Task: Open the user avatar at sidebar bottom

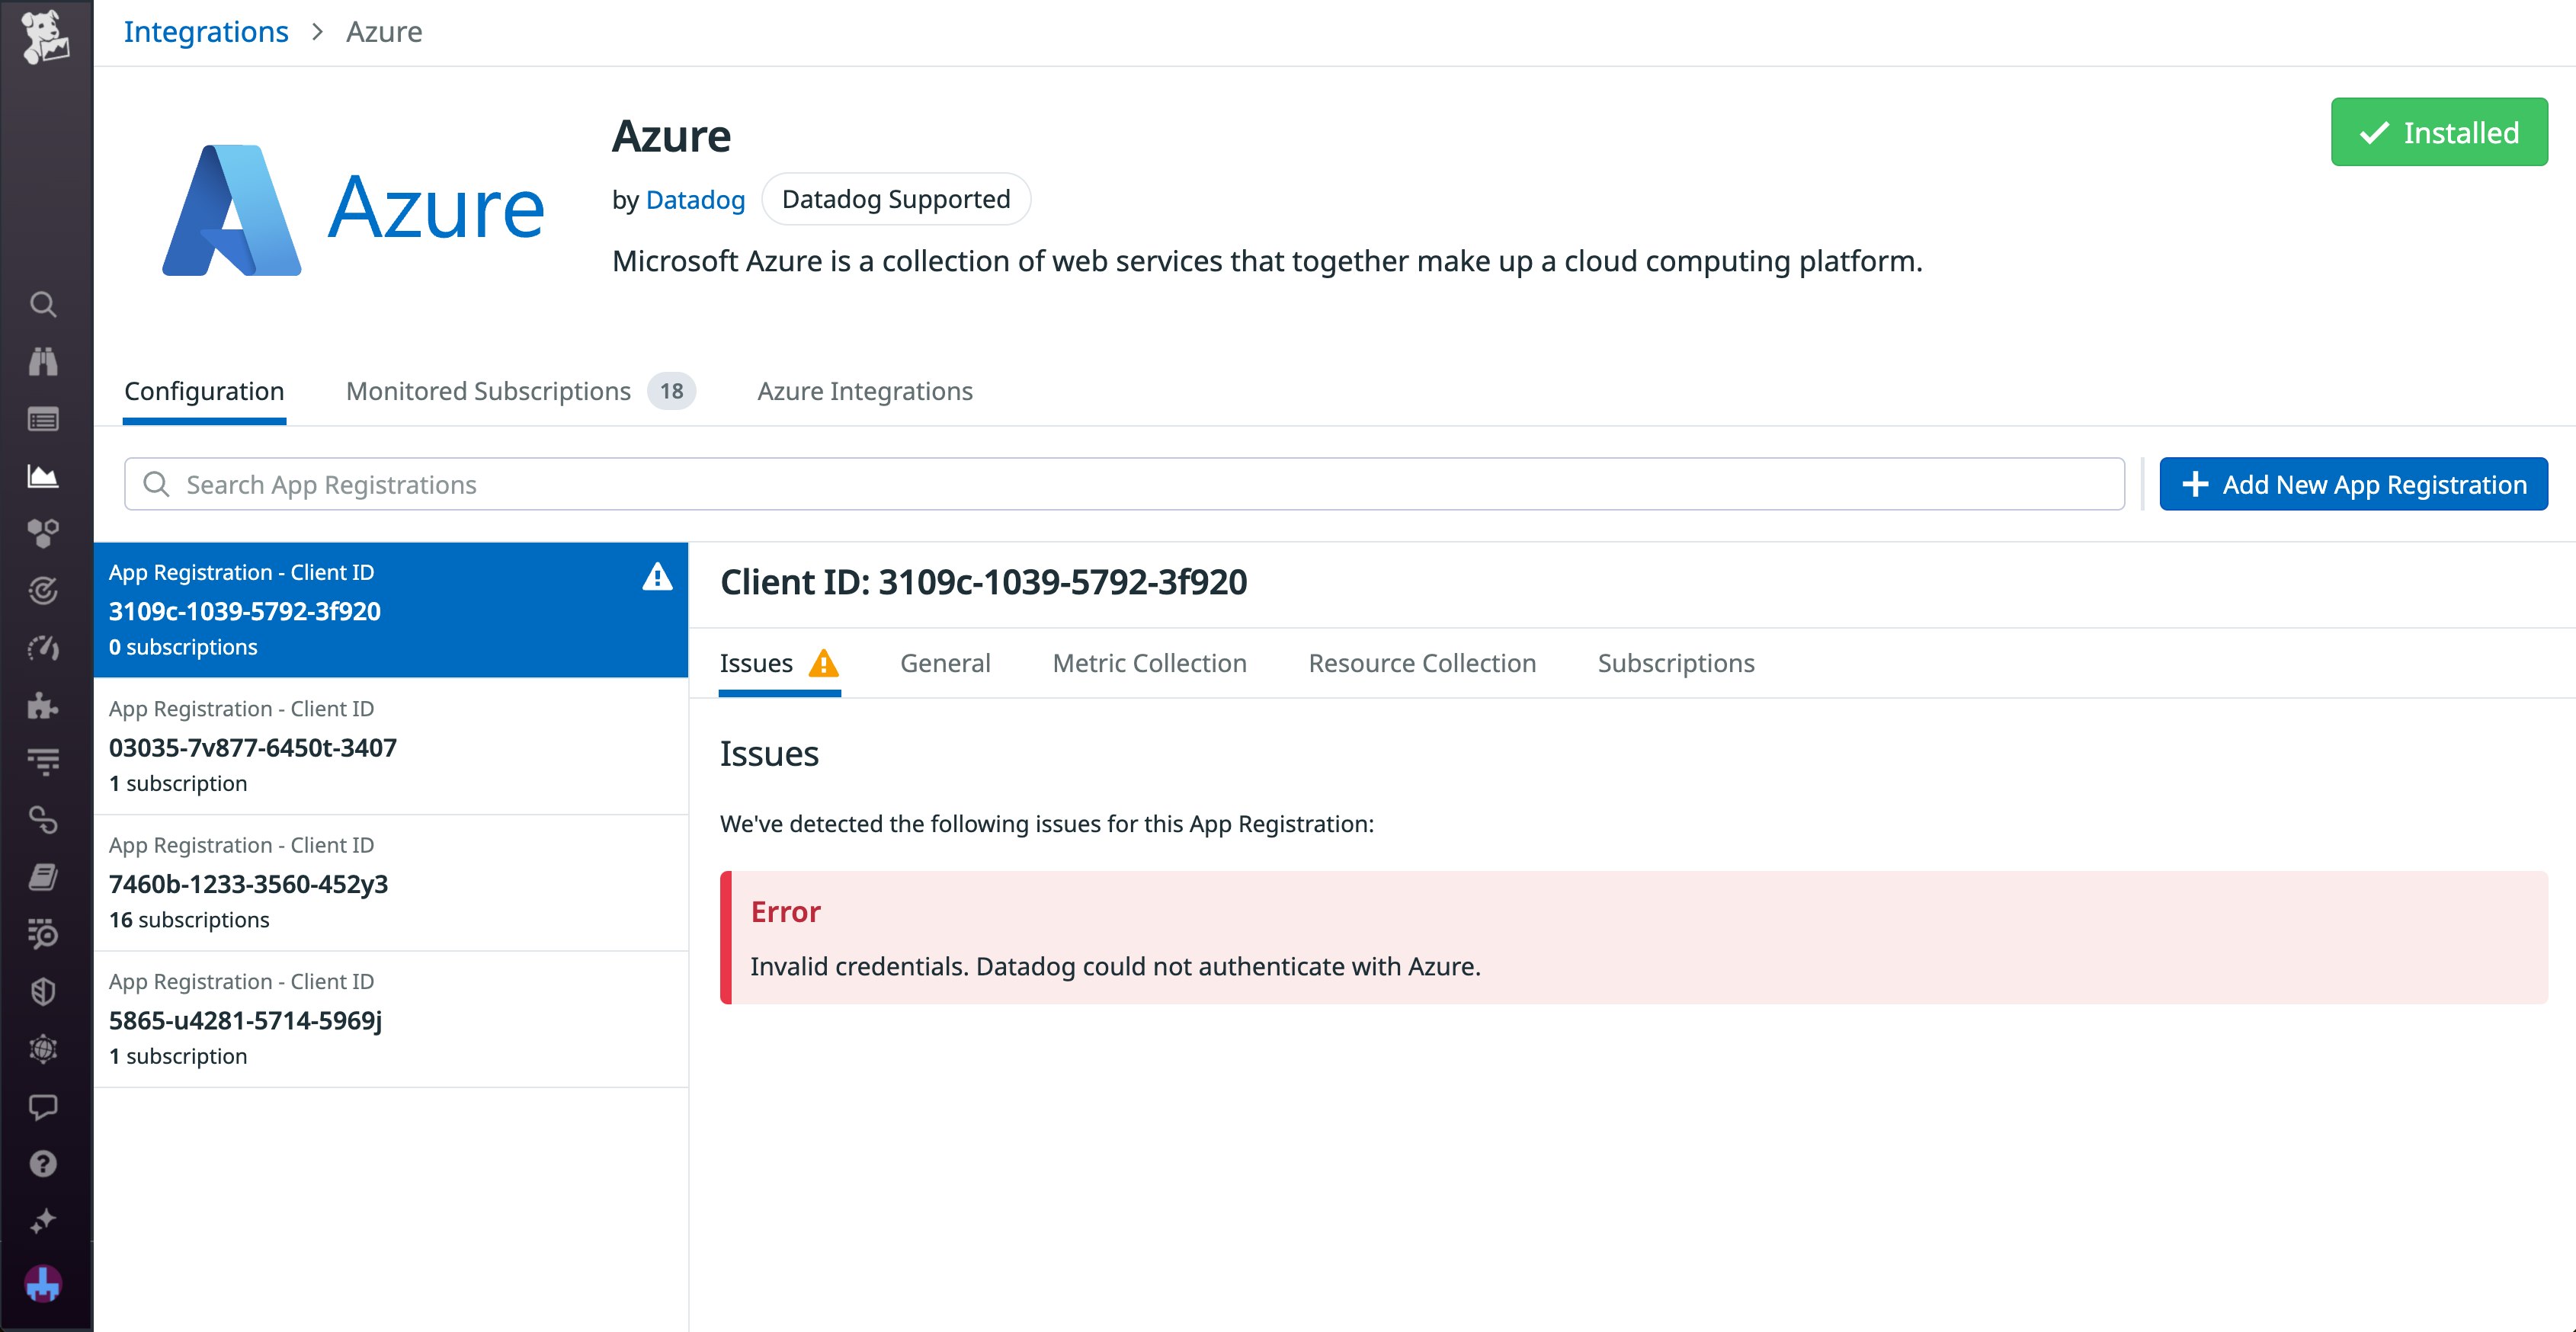Action: [x=43, y=1283]
